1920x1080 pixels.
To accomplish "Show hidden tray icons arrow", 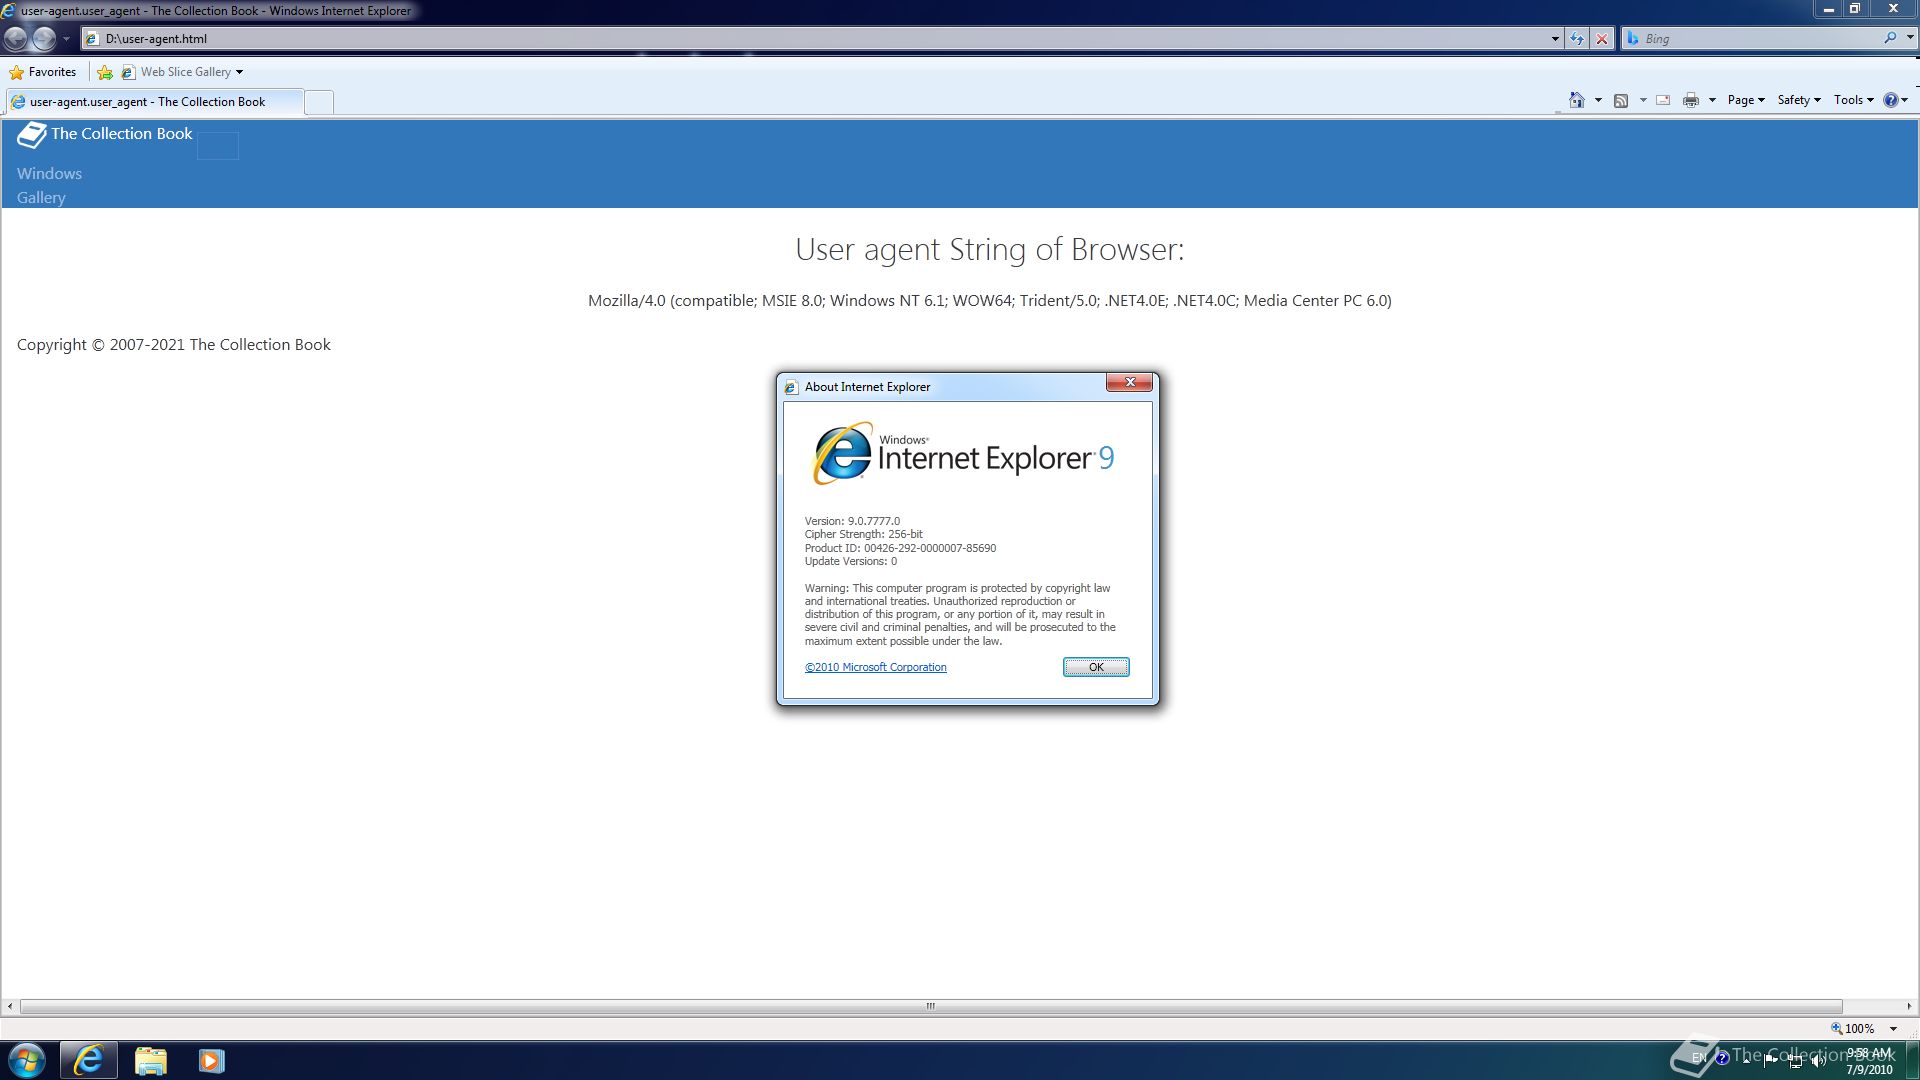I will tap(1747, 1059).
